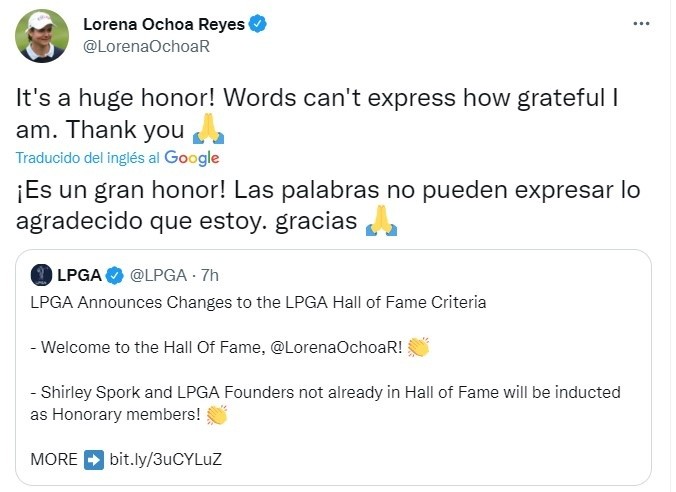Viewport: 676px width, 492px height.
Task: Click Lorena Ochoa's profile picture
Action: [41, 36]
